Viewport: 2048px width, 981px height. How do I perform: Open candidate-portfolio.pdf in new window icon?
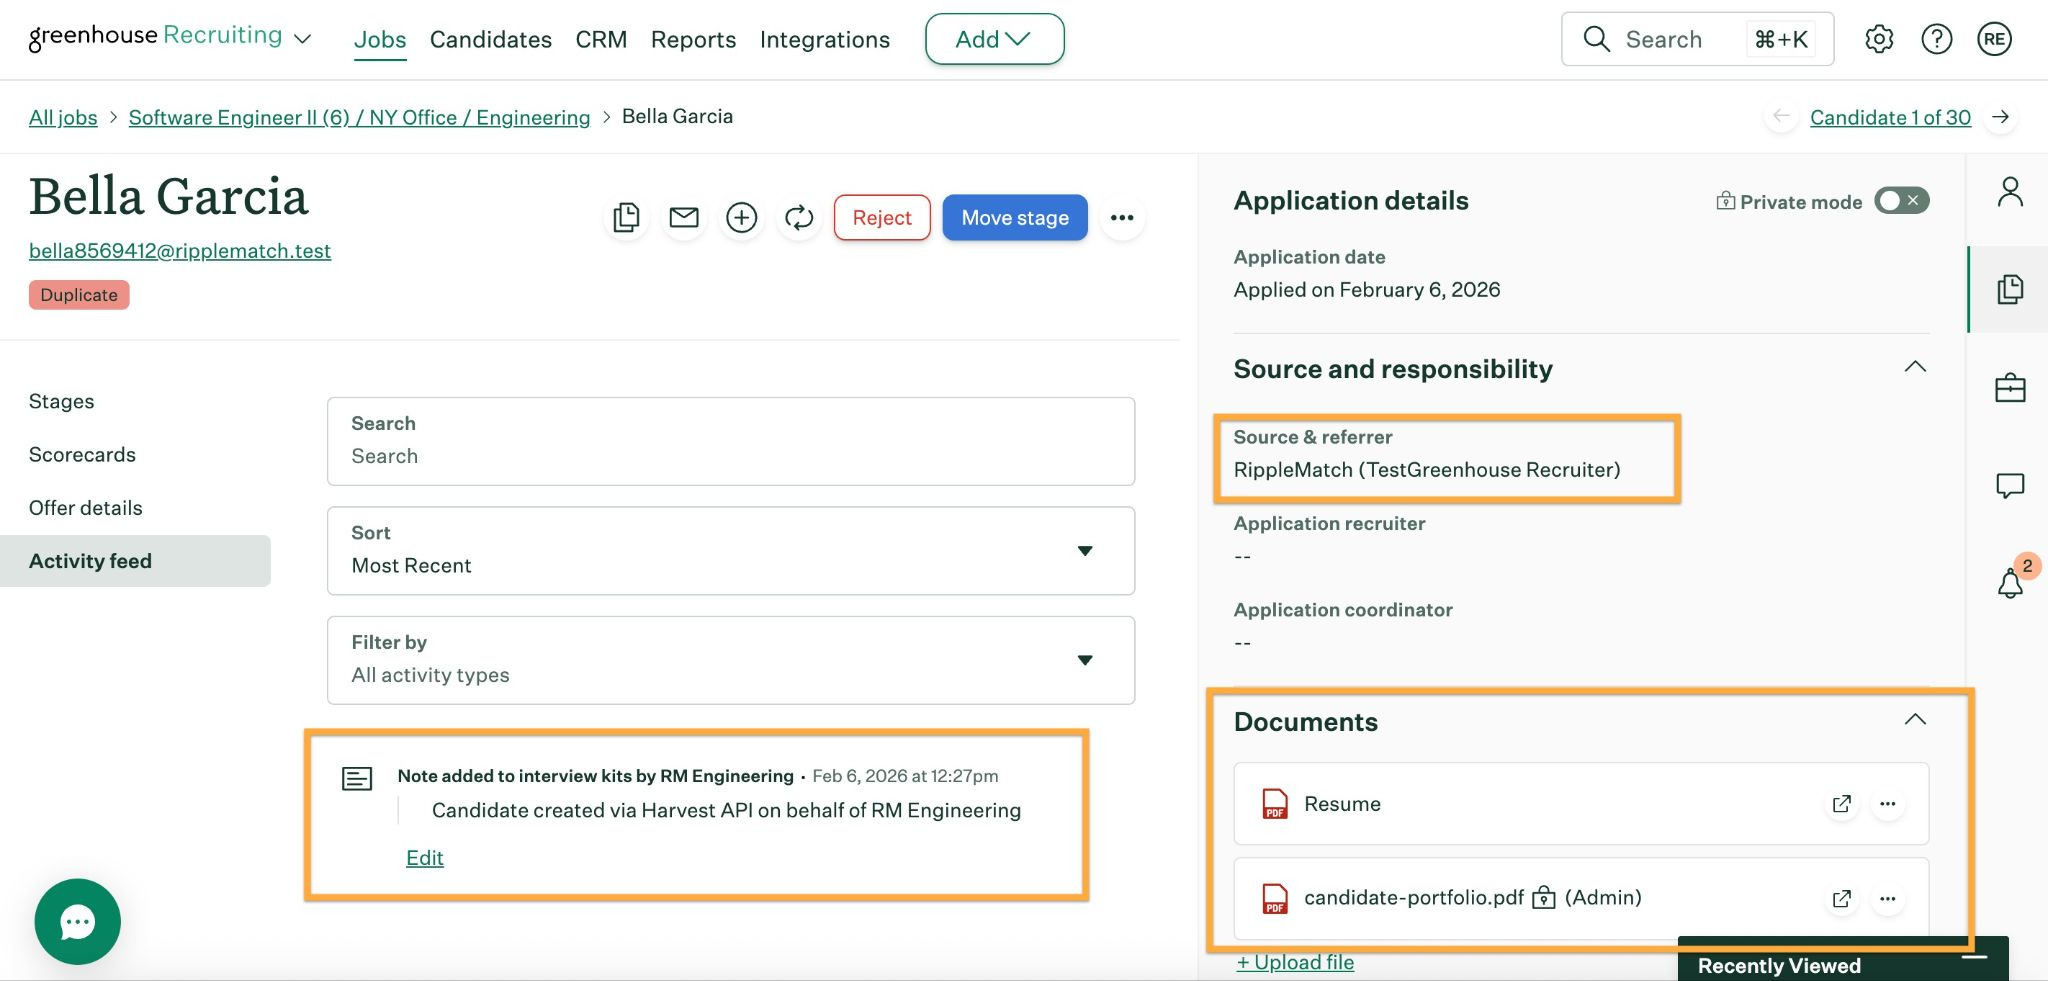point(1841,898)
